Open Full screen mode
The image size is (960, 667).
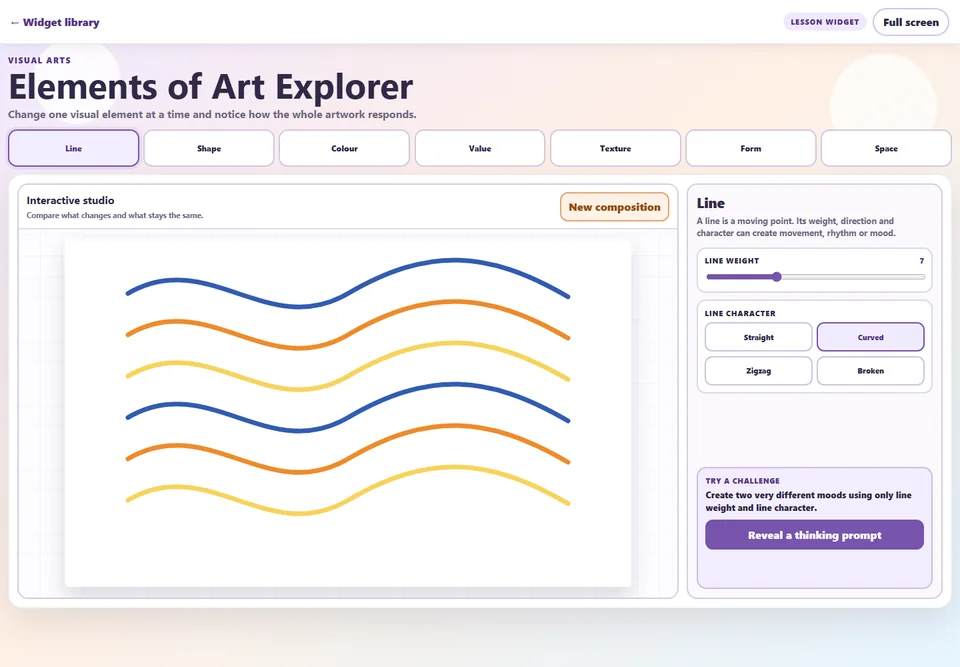click(x=910, y=22)
